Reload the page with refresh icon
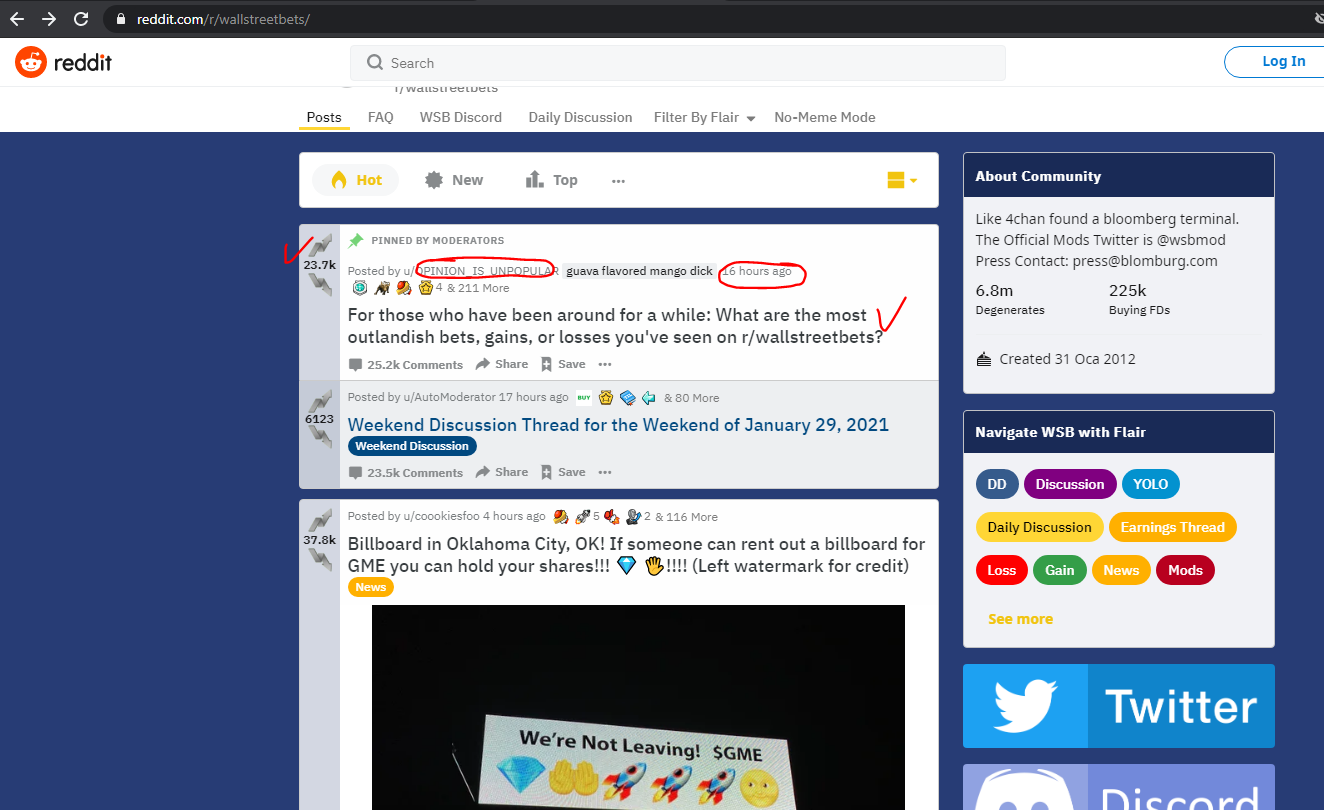 [x=82, y=19]
